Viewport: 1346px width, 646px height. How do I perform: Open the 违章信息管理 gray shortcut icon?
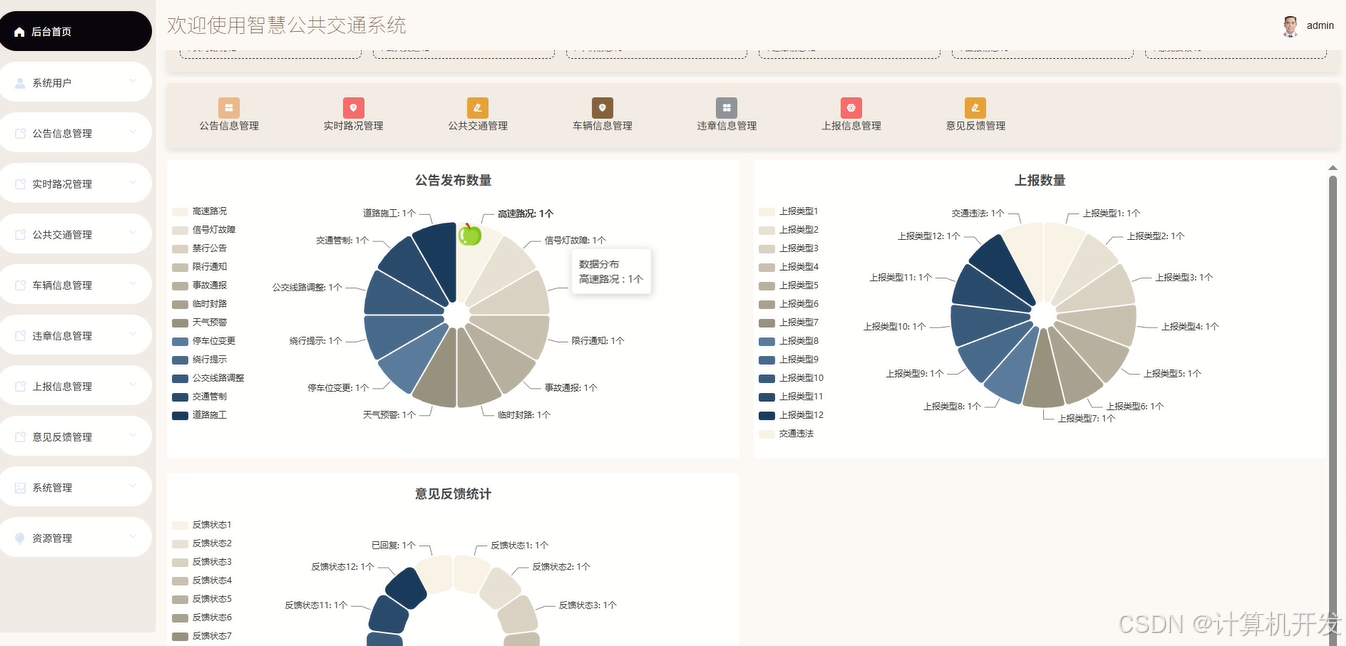click(x=727, y=108)
